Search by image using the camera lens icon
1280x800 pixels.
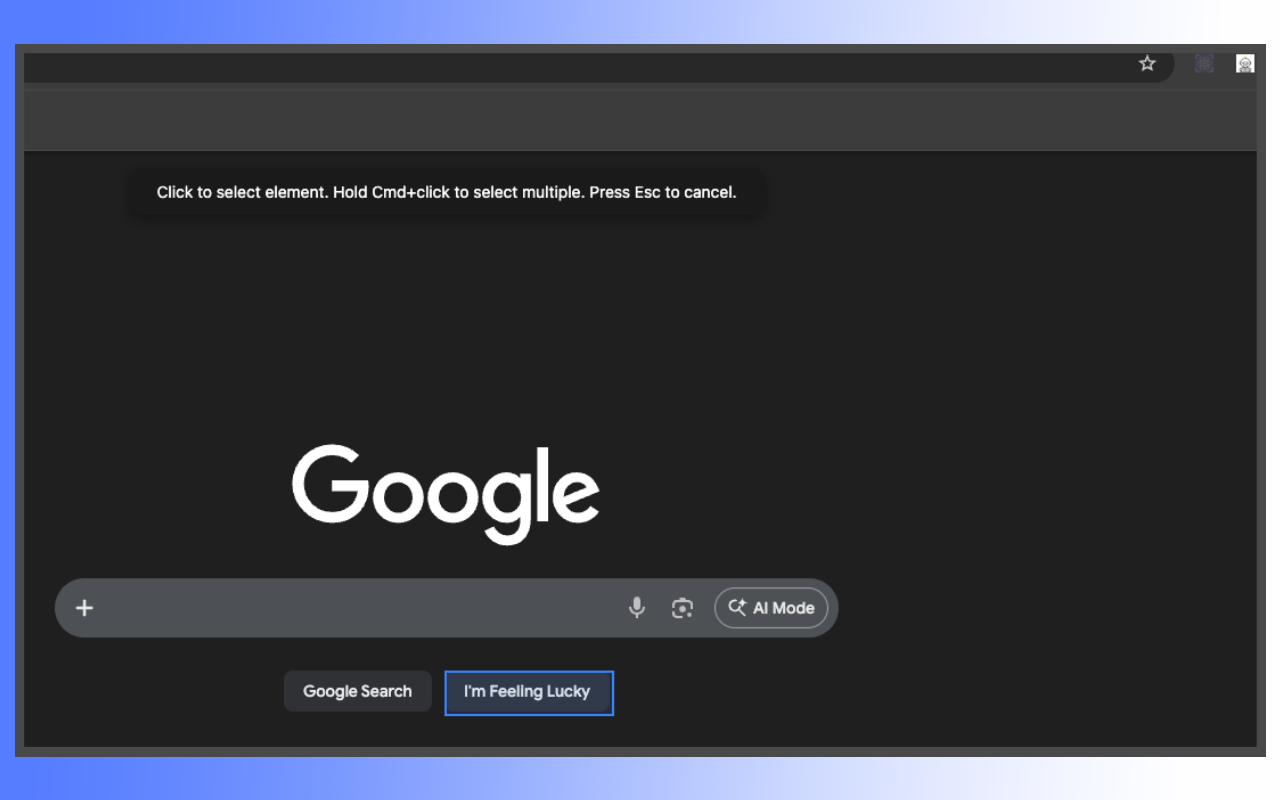coord(682,608)
